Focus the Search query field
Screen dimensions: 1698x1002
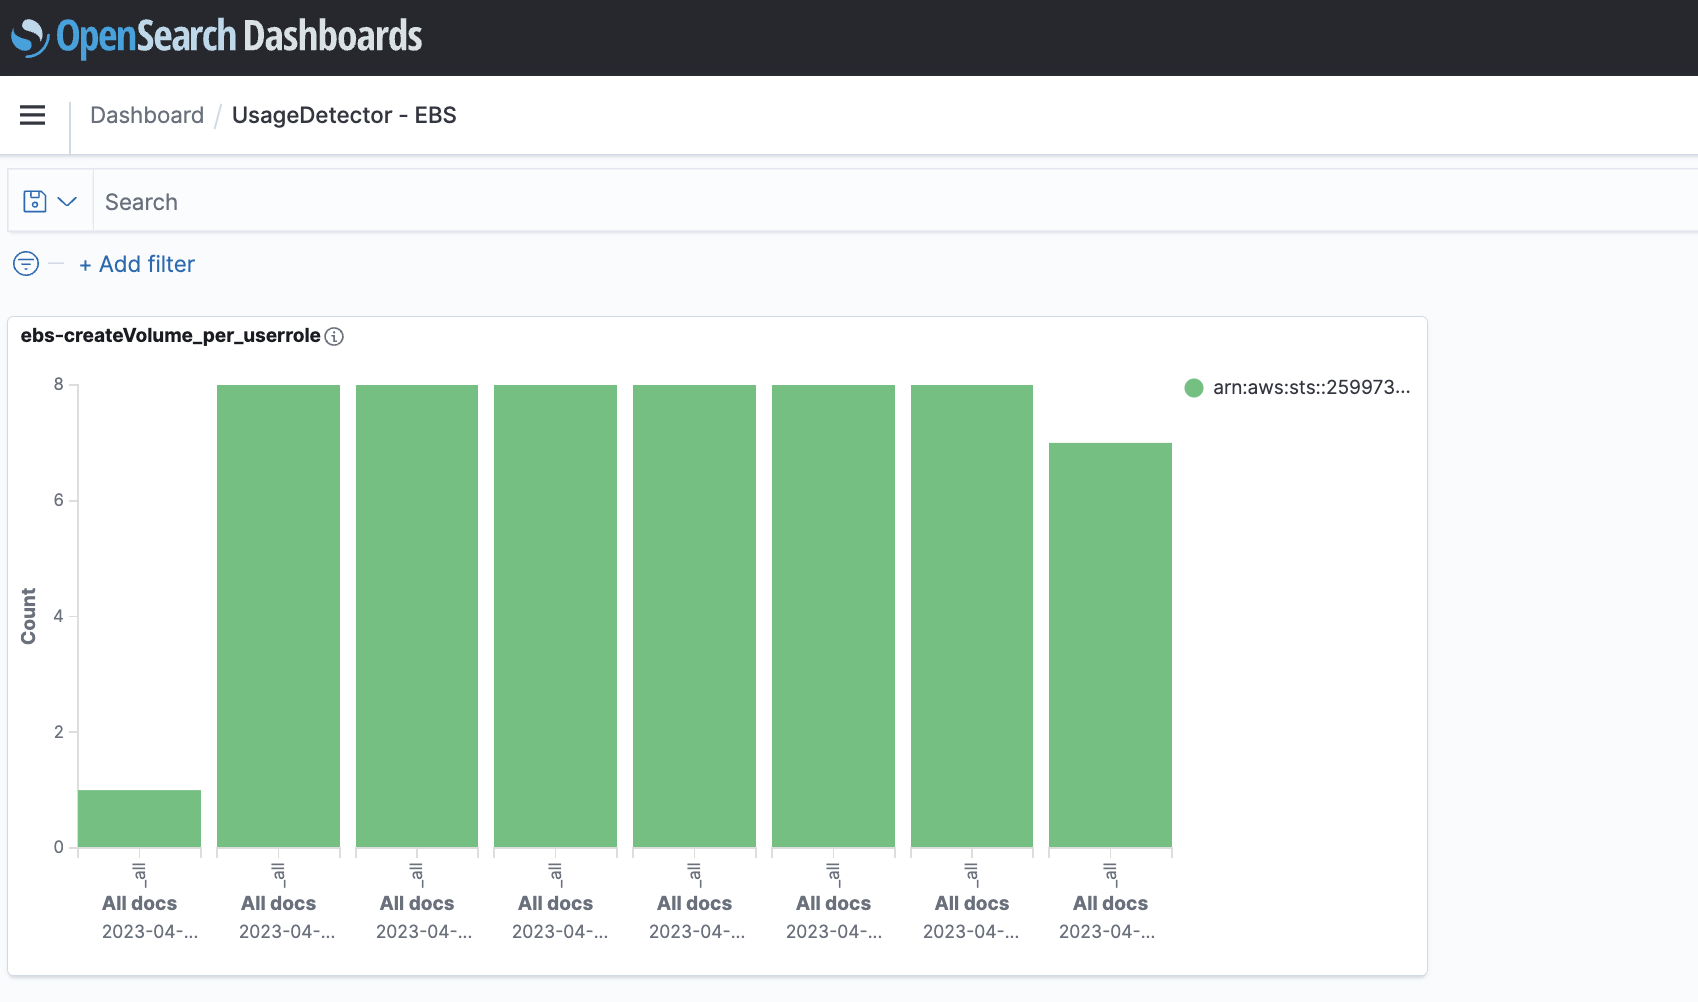[x=895, y=201]
